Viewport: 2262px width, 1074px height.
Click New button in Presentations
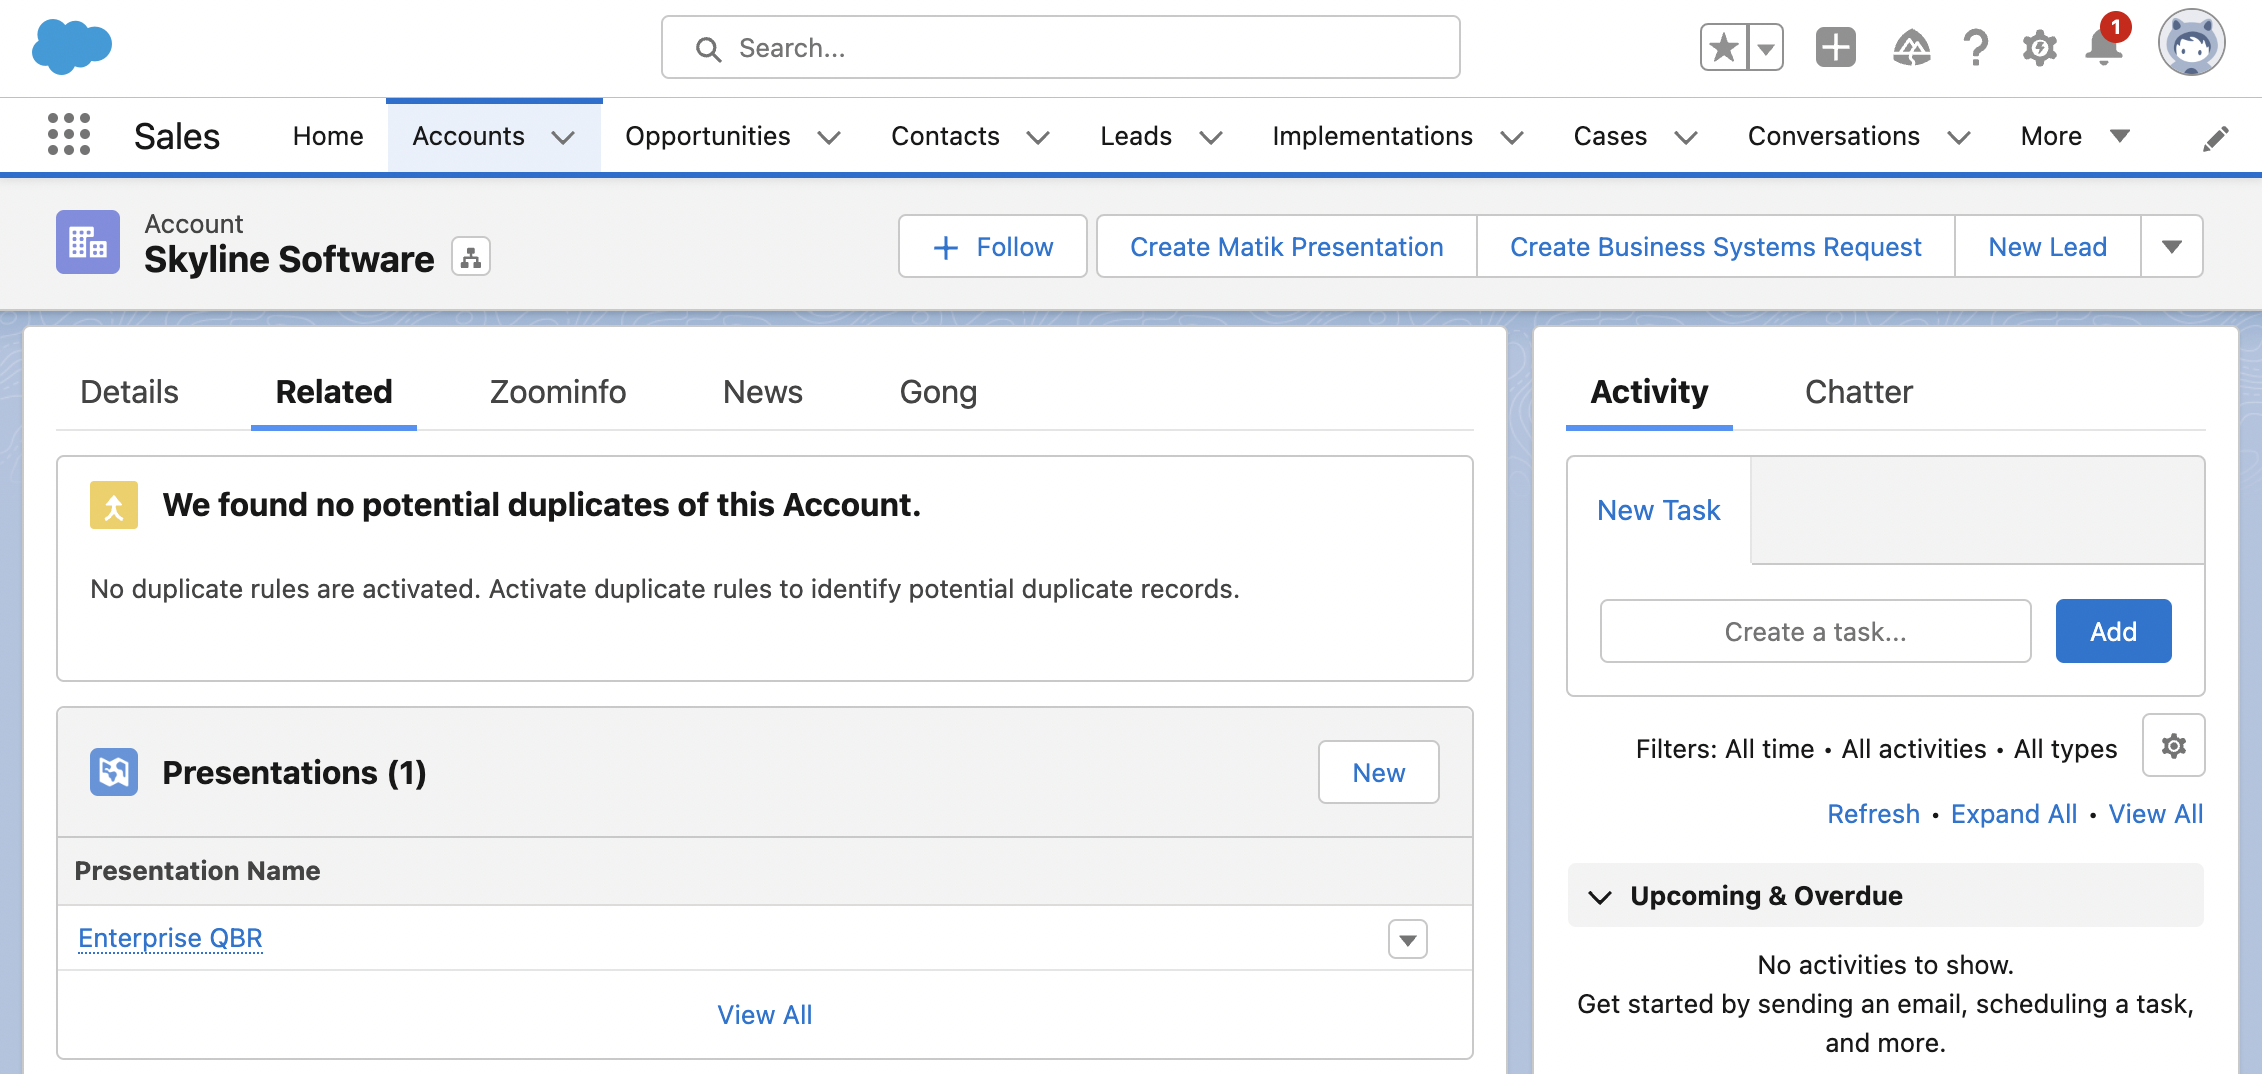coord(1378,772)
